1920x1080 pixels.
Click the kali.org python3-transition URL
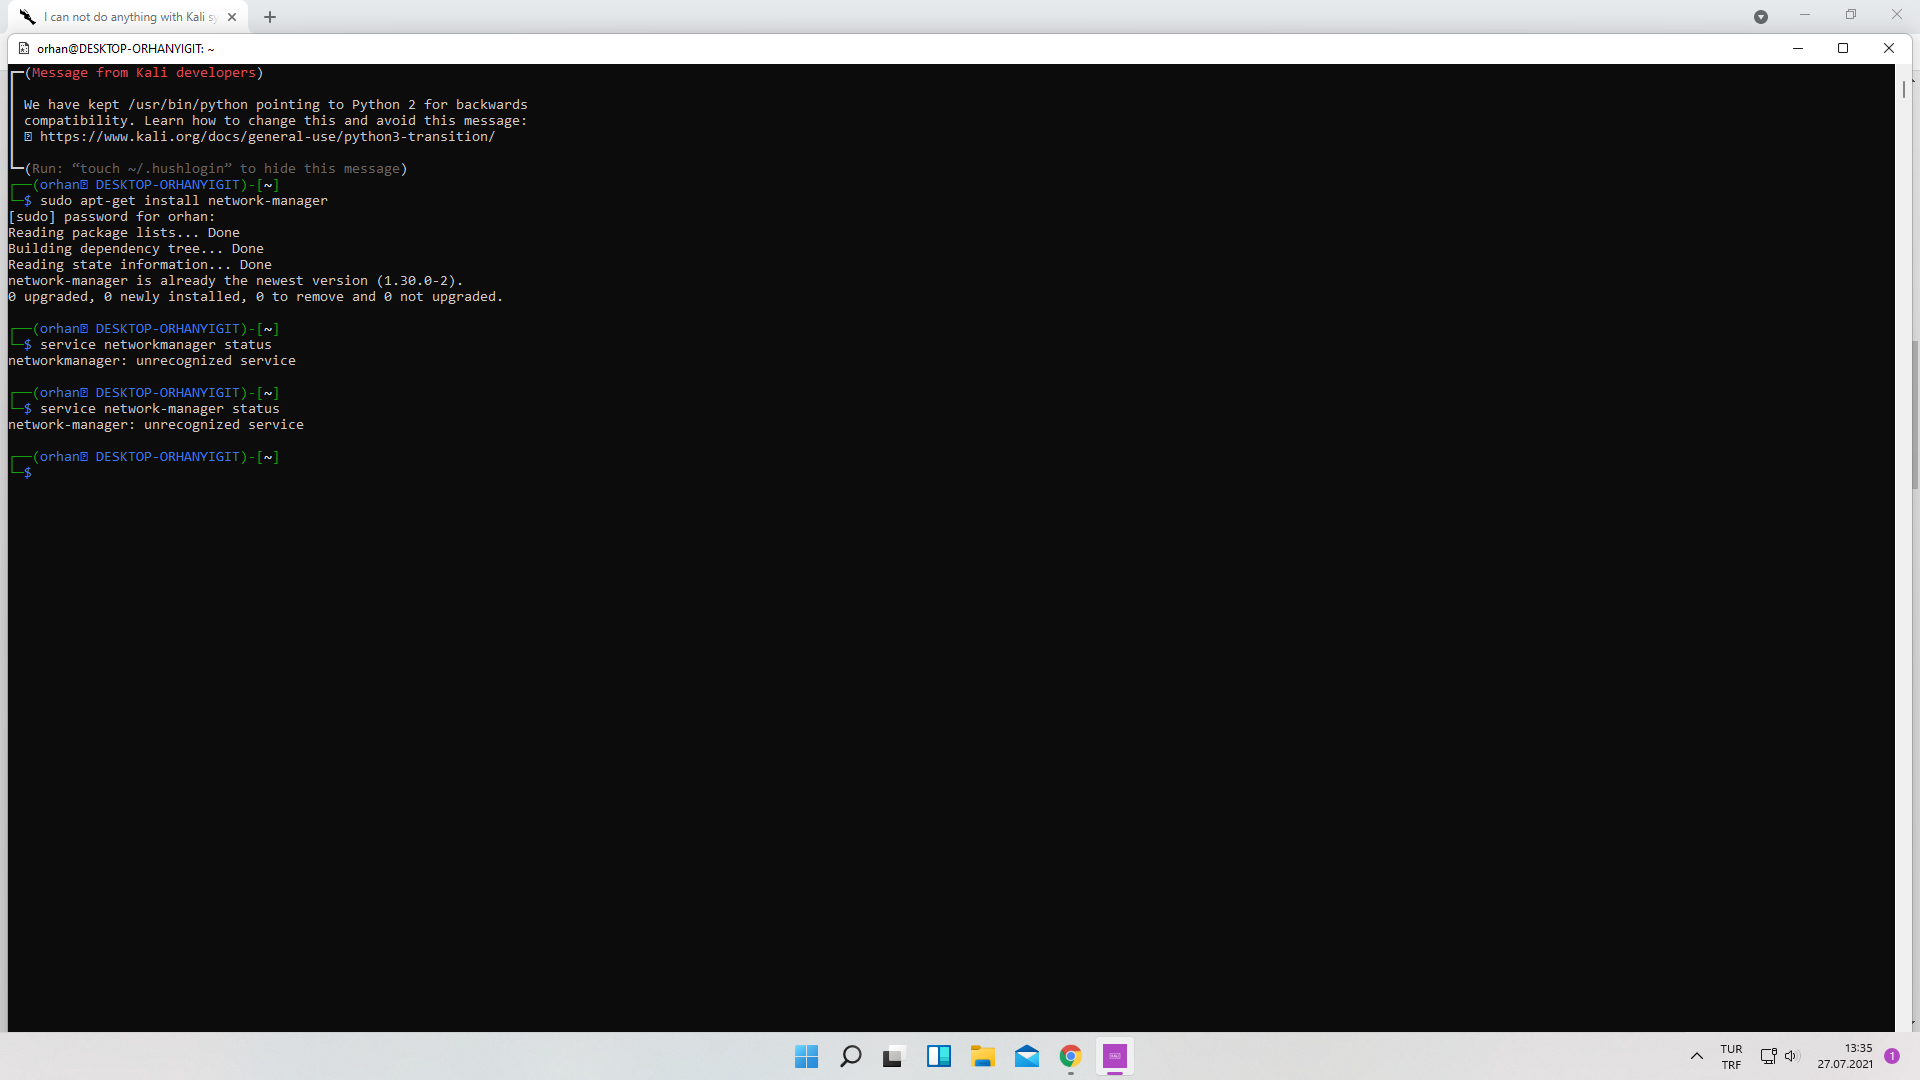pyautogui.click(x=267, y=137)
